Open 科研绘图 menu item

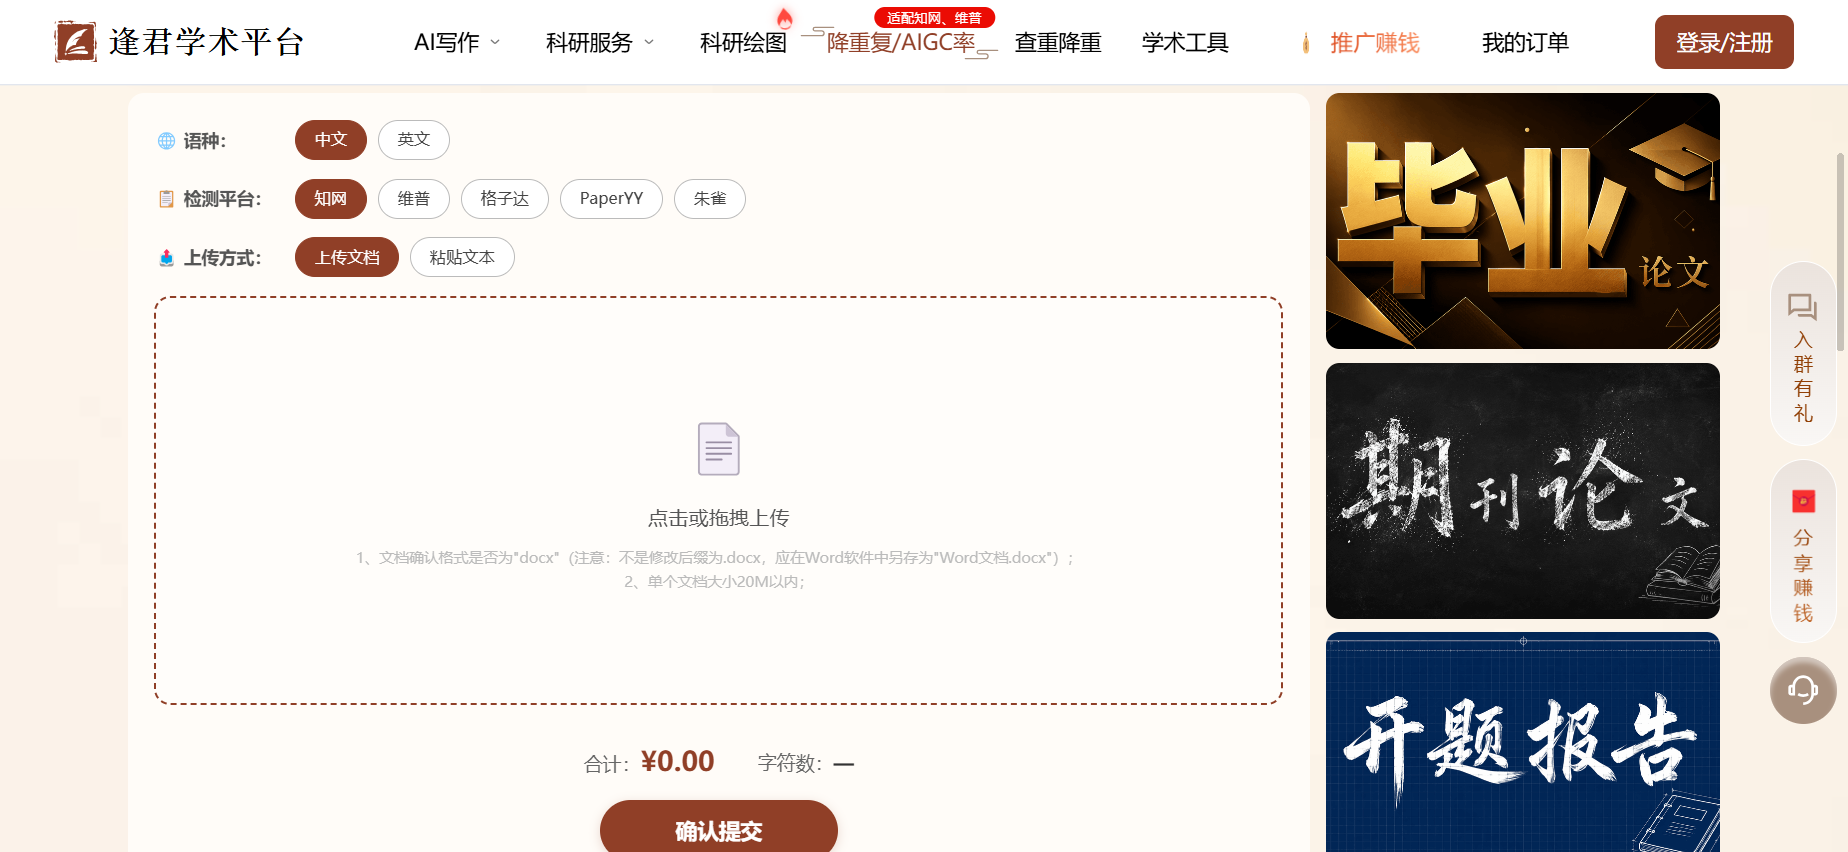(743, 43)
